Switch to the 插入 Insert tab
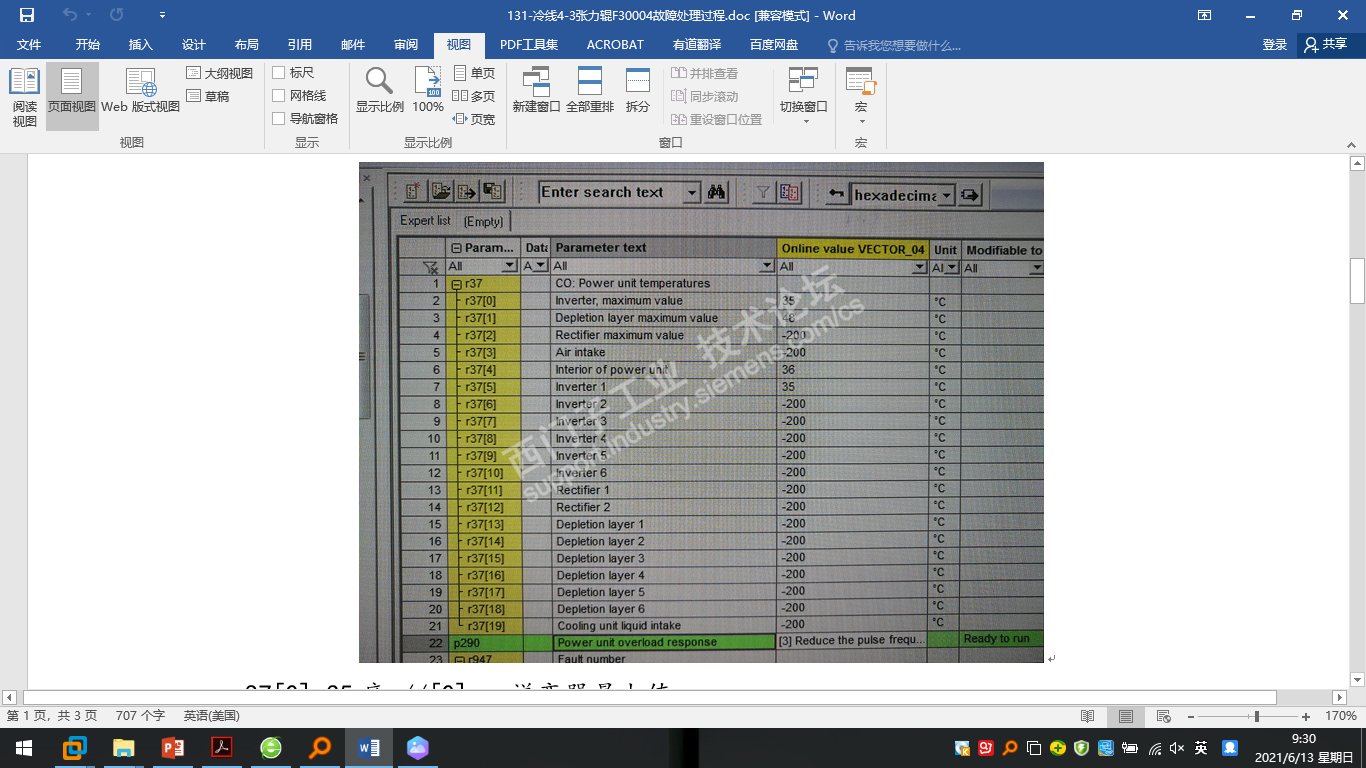The image size is (1366, 768). [141, 45]
